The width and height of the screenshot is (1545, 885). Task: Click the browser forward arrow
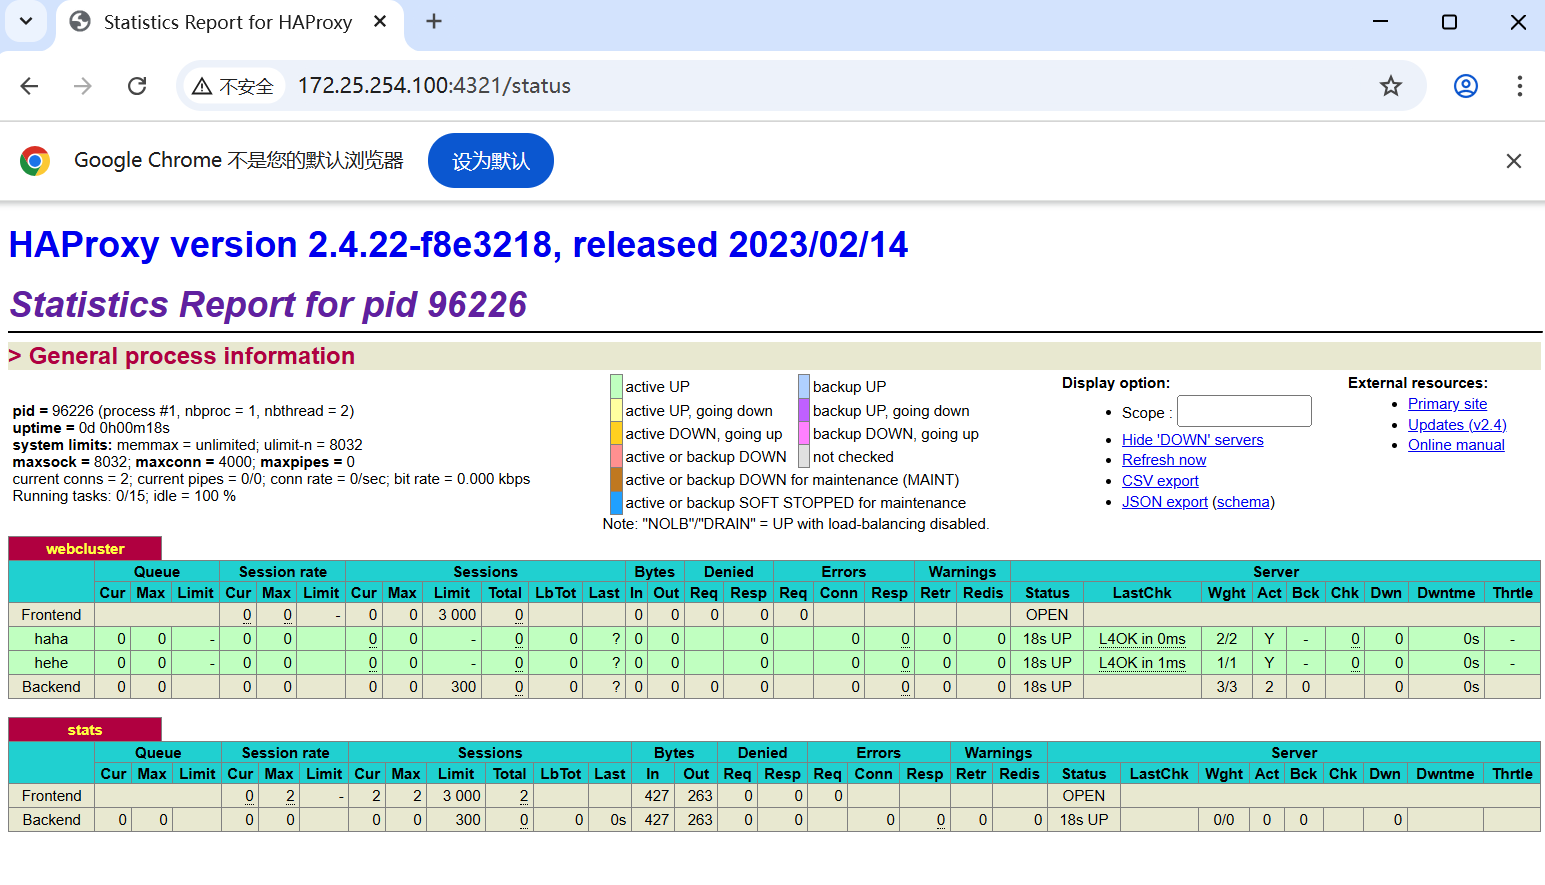83,86
